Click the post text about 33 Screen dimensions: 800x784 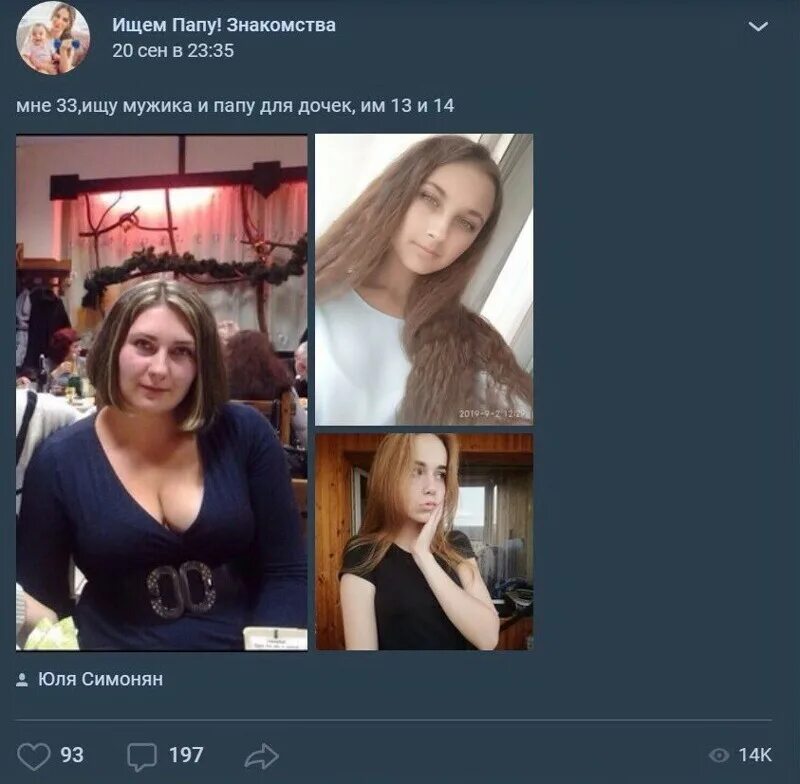[235, 106]
